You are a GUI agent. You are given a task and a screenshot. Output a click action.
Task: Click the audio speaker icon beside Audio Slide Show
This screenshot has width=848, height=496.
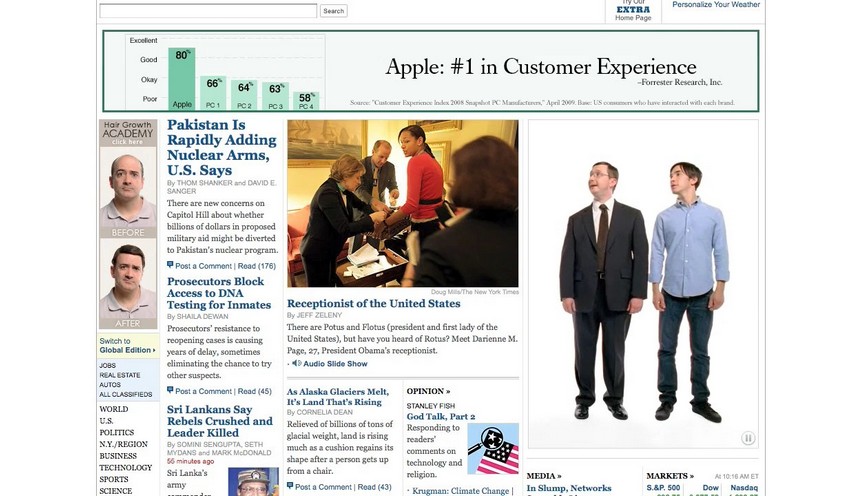coord(297,363)
